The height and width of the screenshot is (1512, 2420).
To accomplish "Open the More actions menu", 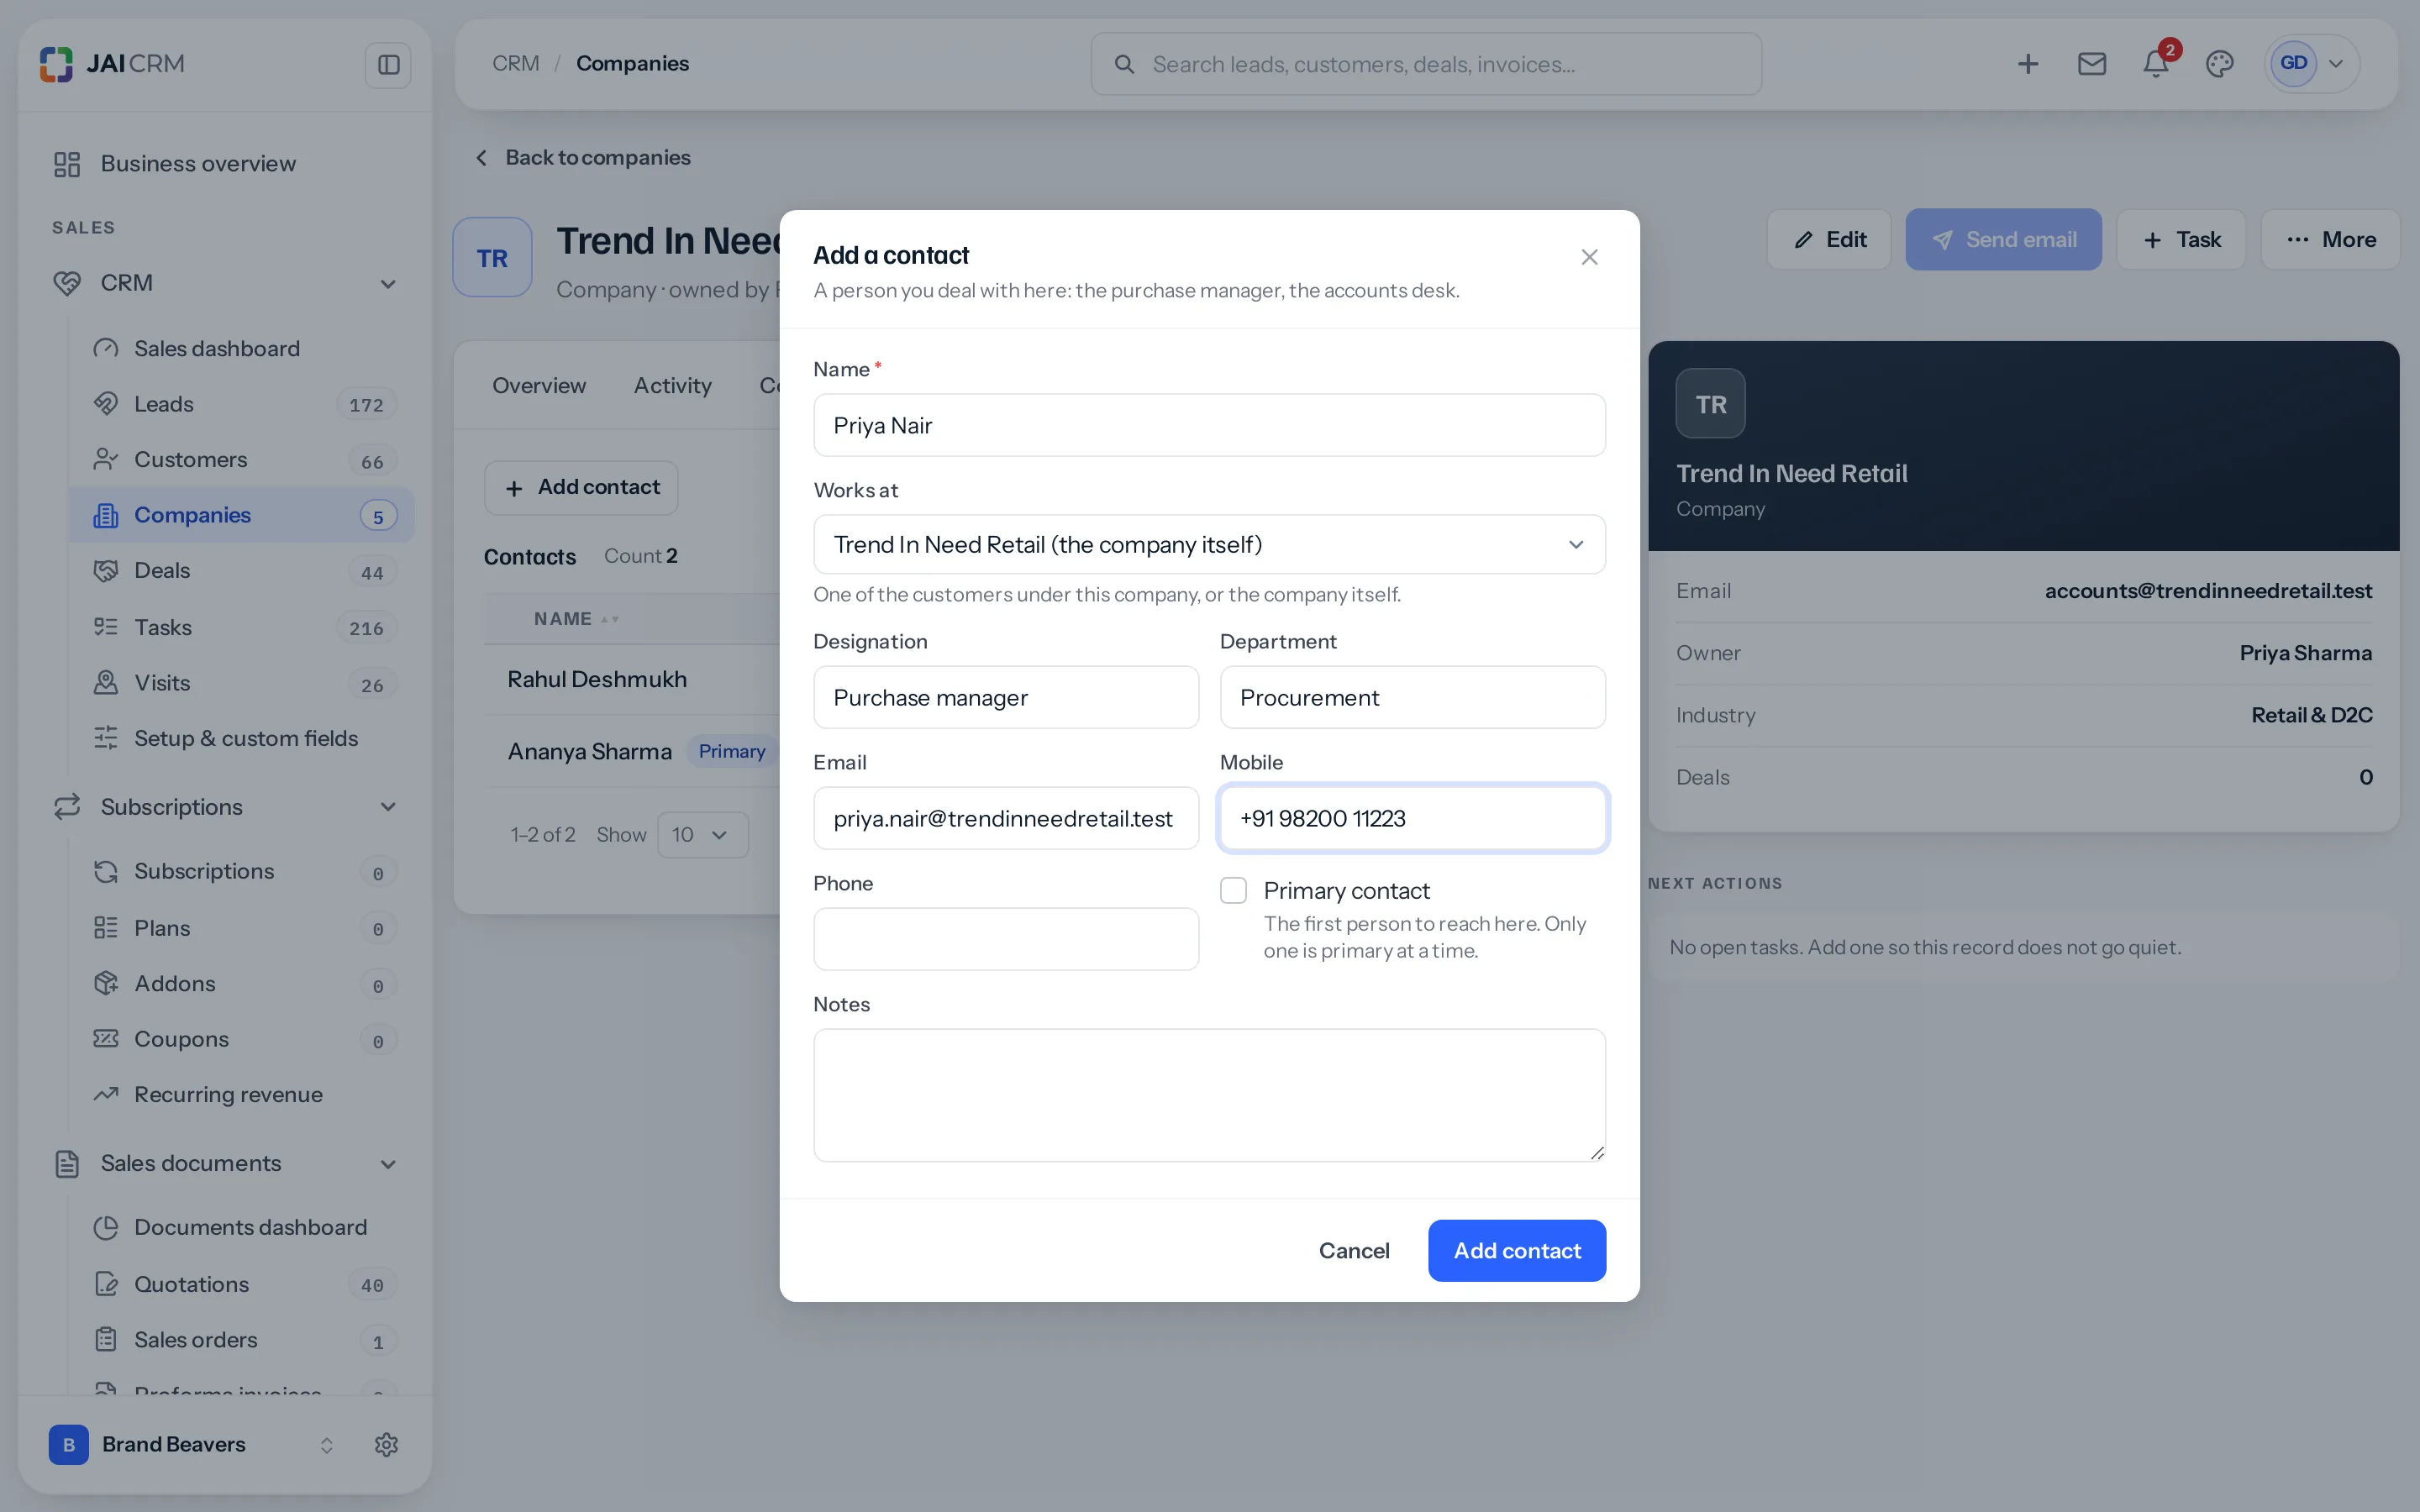I will (x=2330, y=239).
